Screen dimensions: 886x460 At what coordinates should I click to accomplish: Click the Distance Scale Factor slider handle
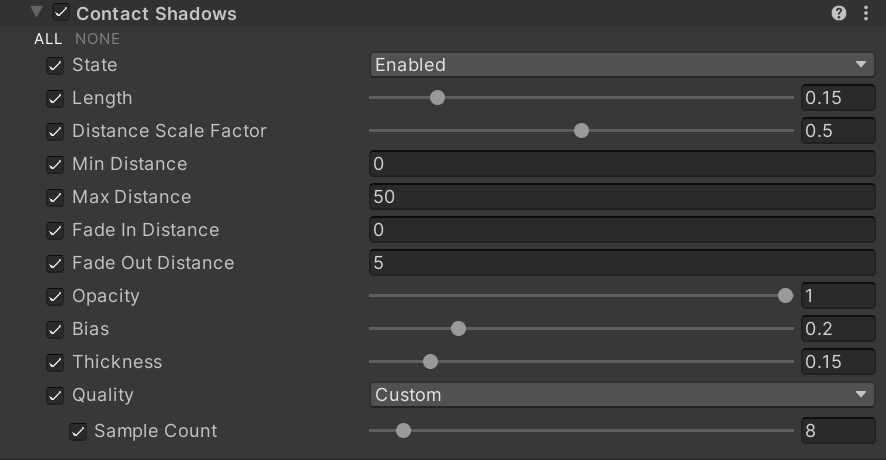pyautogui.click(x=581, y=131)
